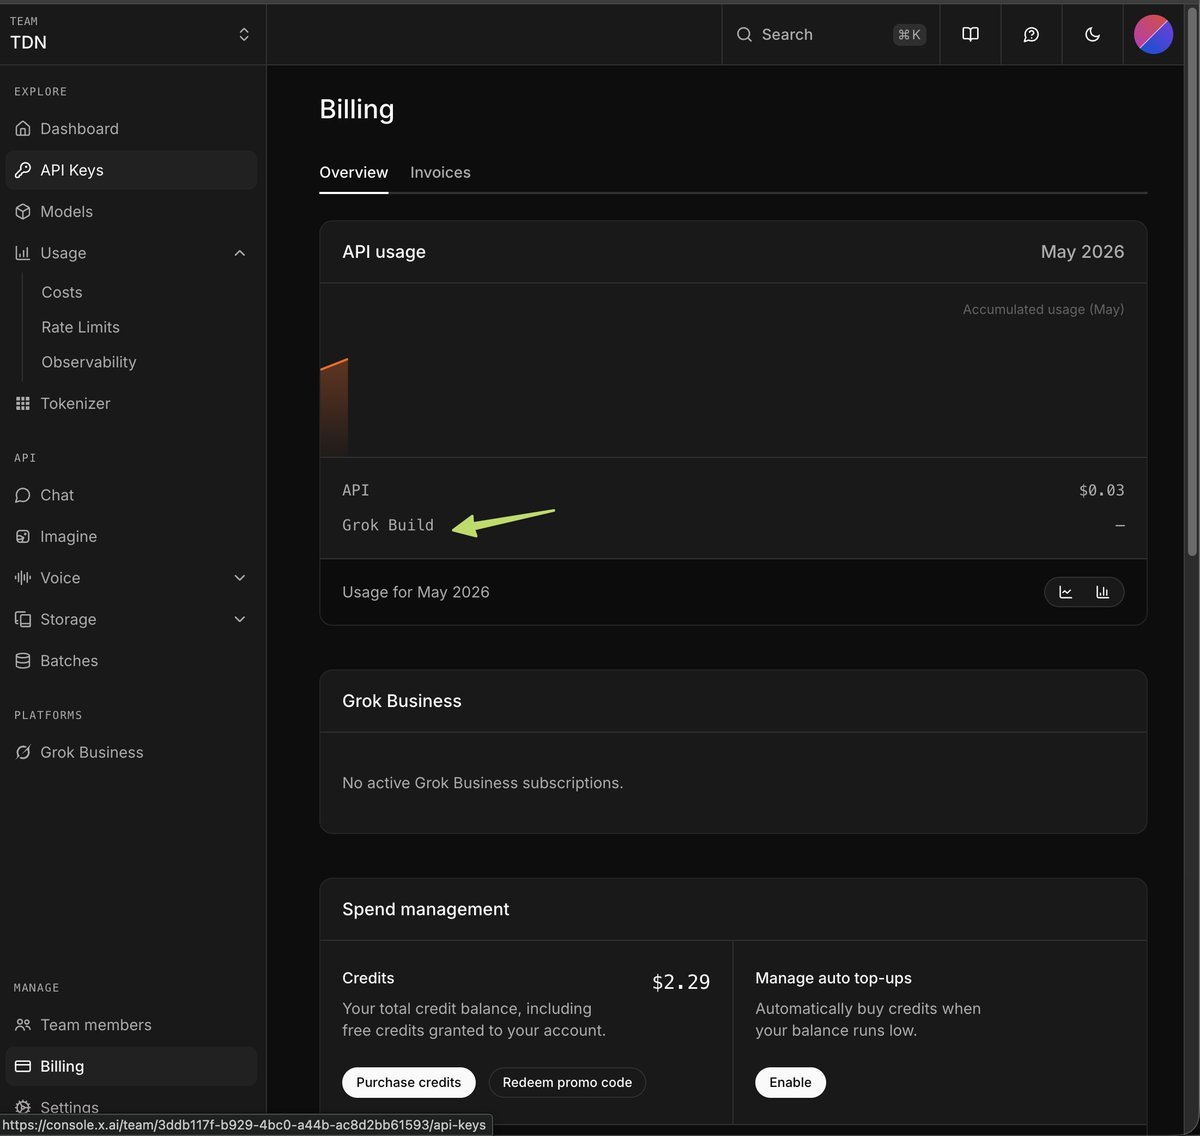Open the help chat bubble icon

(x=1031, y=34)
